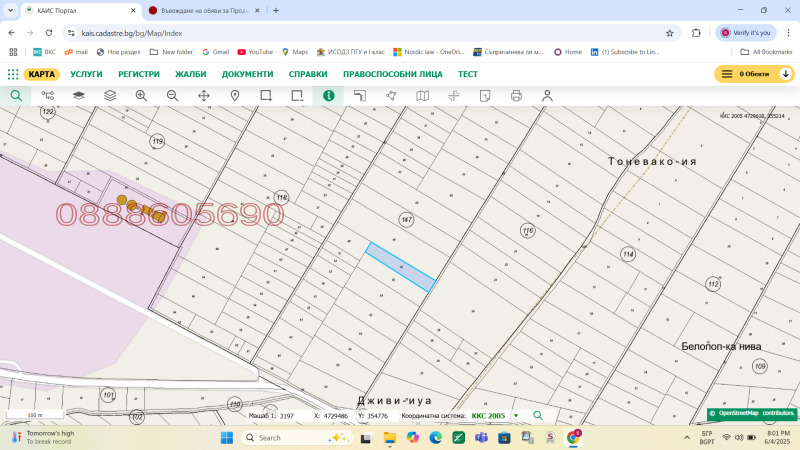Click parcel block label 118 on map

[x=282, y=197]
